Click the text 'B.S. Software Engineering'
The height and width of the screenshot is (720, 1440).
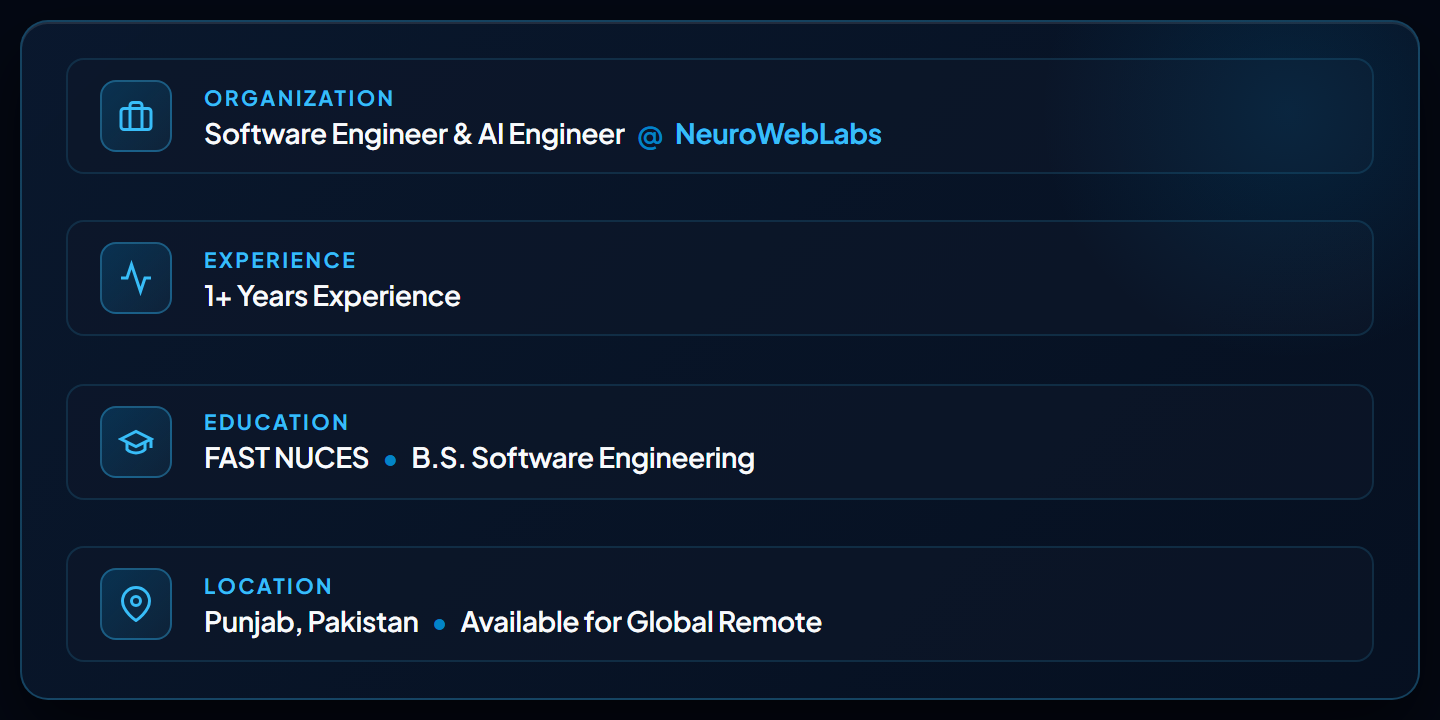click(x=583, y=458)
